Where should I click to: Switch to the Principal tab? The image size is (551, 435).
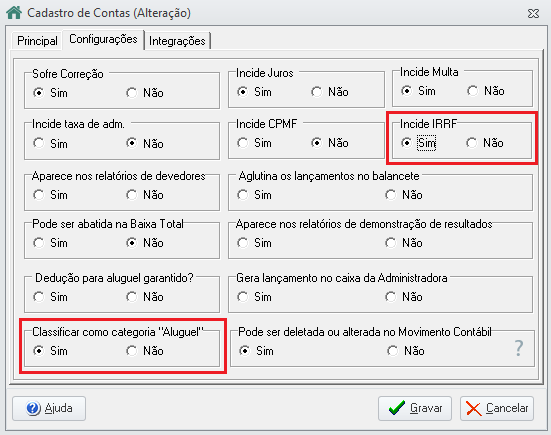click(x=37, y=41)
